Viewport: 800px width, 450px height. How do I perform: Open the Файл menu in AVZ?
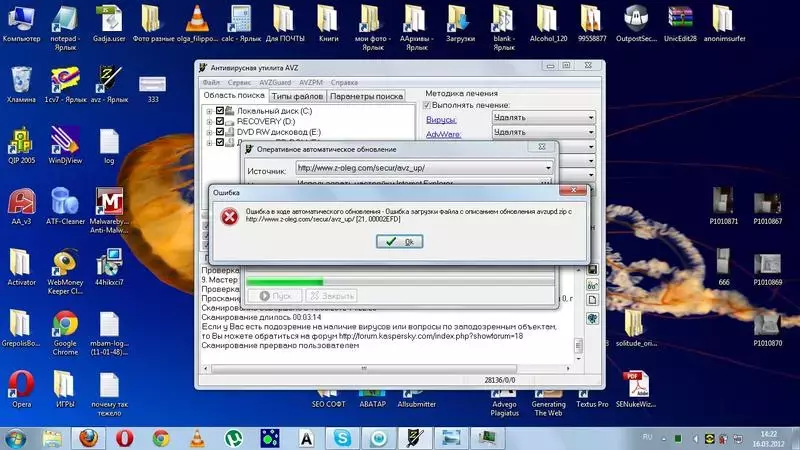[211, 82]
